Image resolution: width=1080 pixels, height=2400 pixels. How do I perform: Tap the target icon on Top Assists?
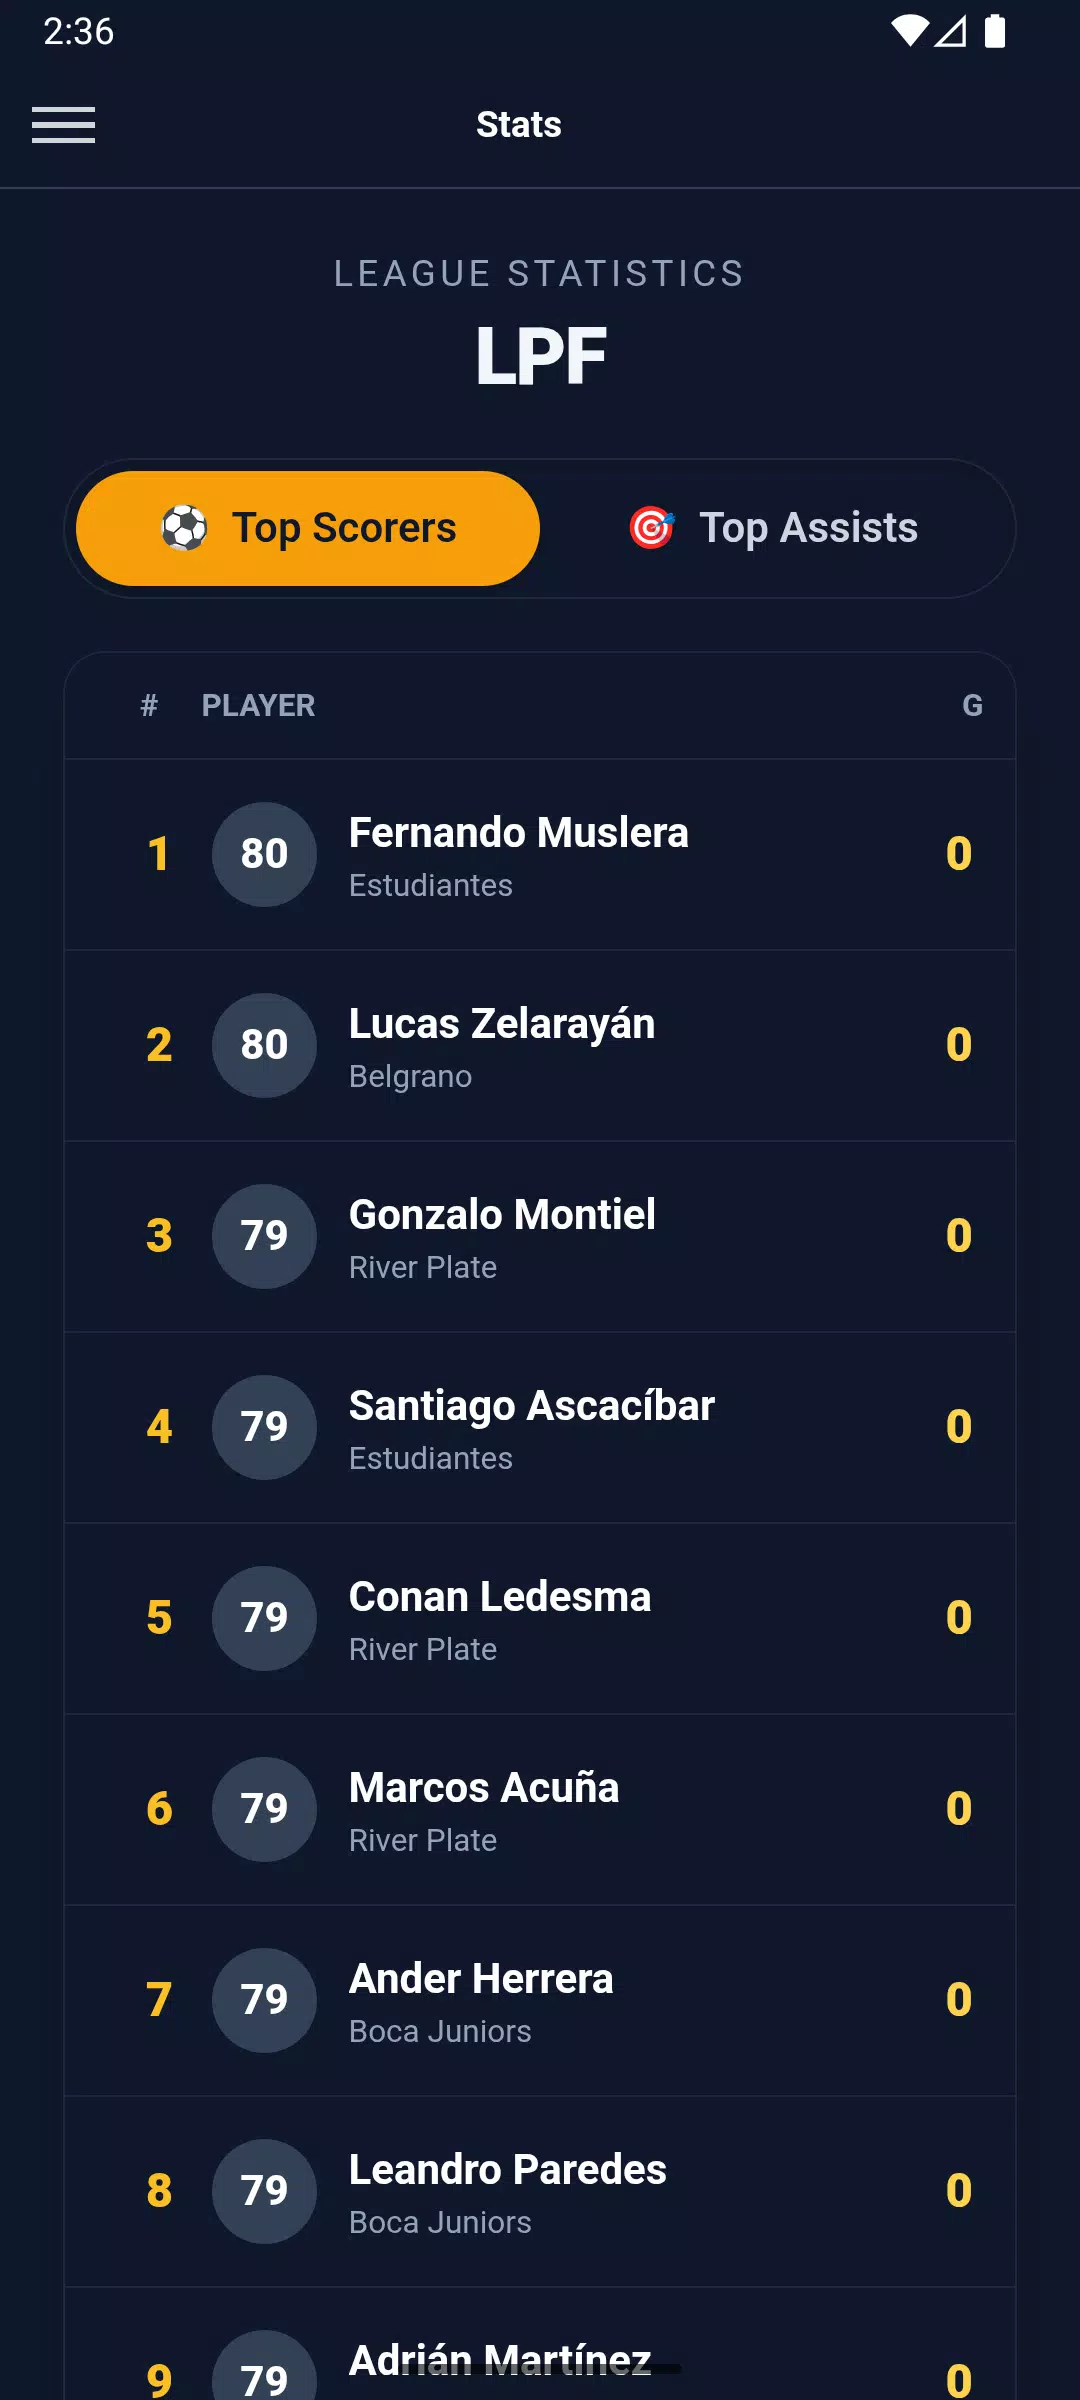[652, 528]
